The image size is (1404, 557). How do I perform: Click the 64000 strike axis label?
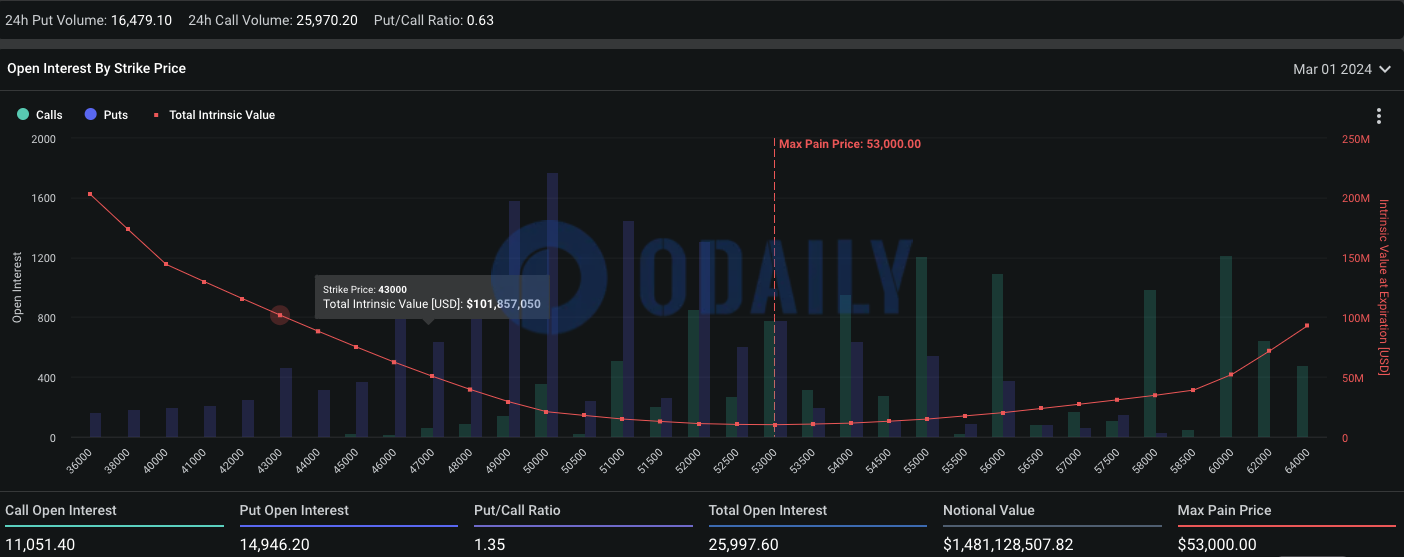[1298, 462]
